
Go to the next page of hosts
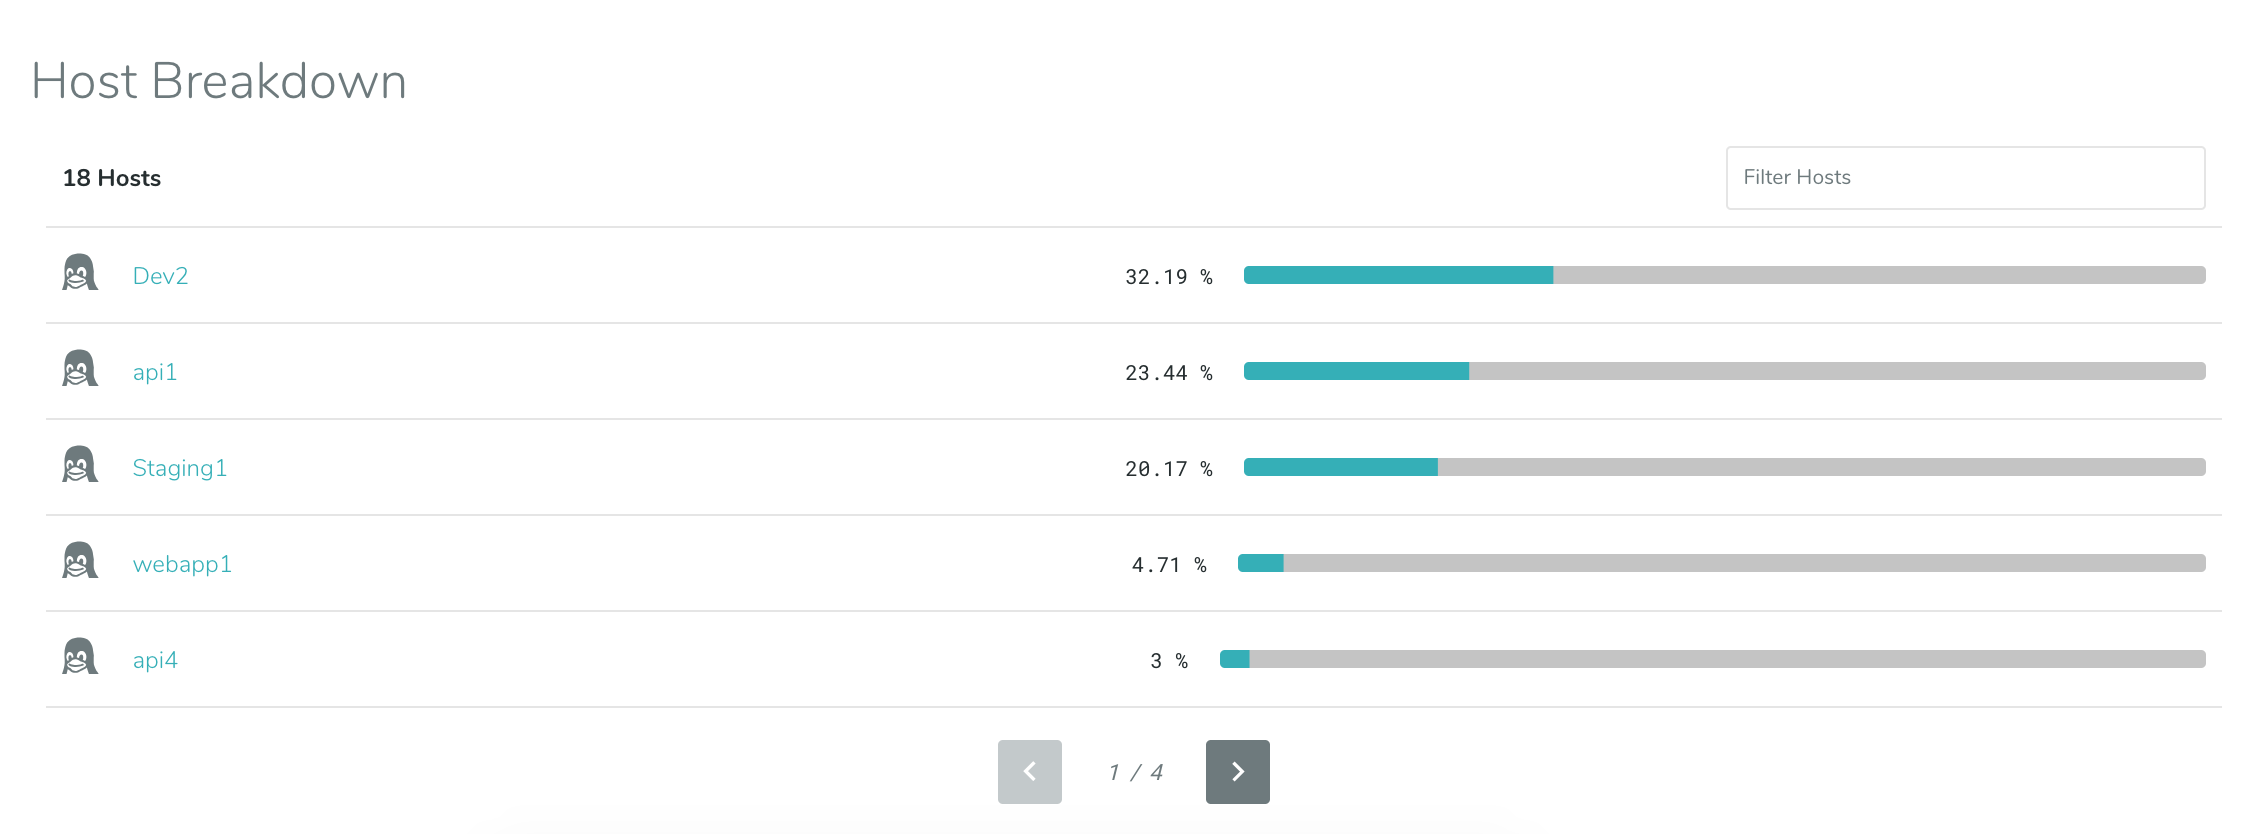click(x=1237, y=772)
